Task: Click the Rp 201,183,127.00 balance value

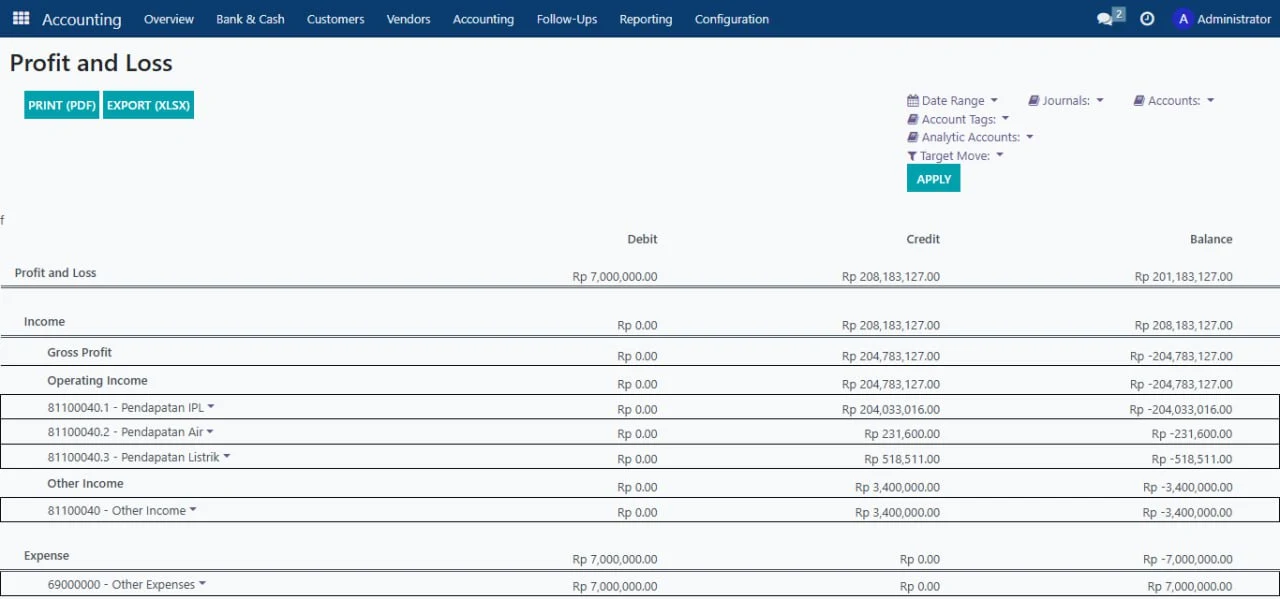Action: point(1184,277)
